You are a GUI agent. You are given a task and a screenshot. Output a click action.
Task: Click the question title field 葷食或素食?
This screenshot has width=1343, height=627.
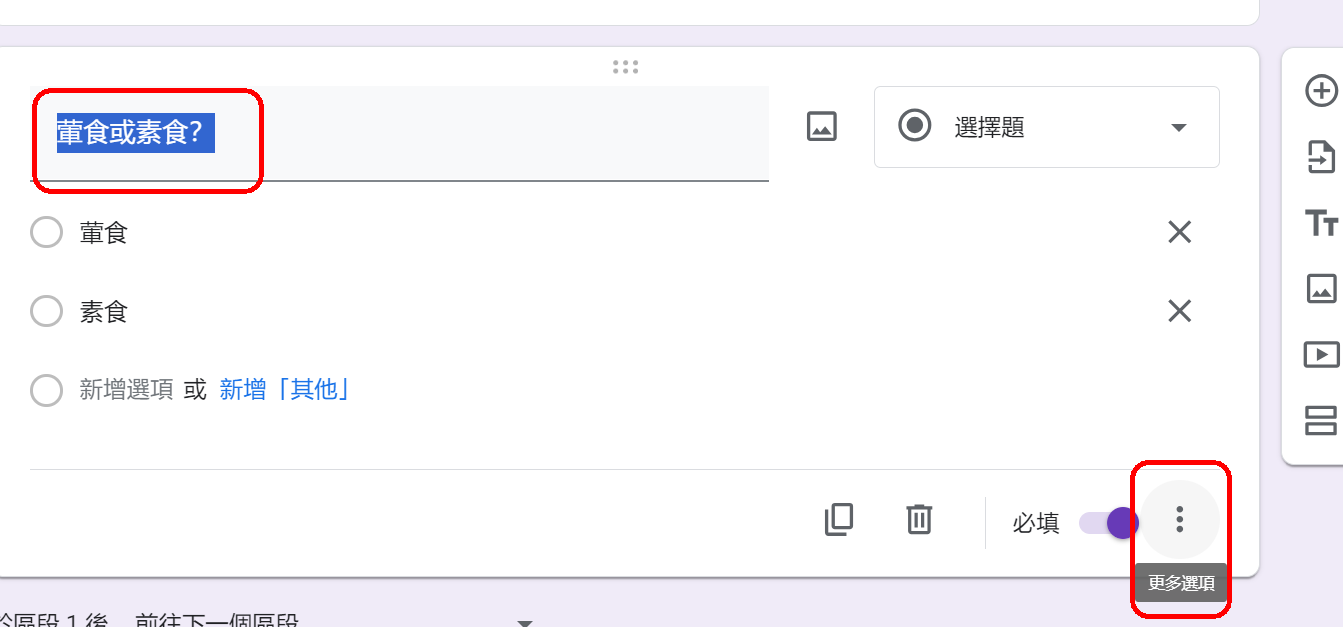(x=400, y=133)
